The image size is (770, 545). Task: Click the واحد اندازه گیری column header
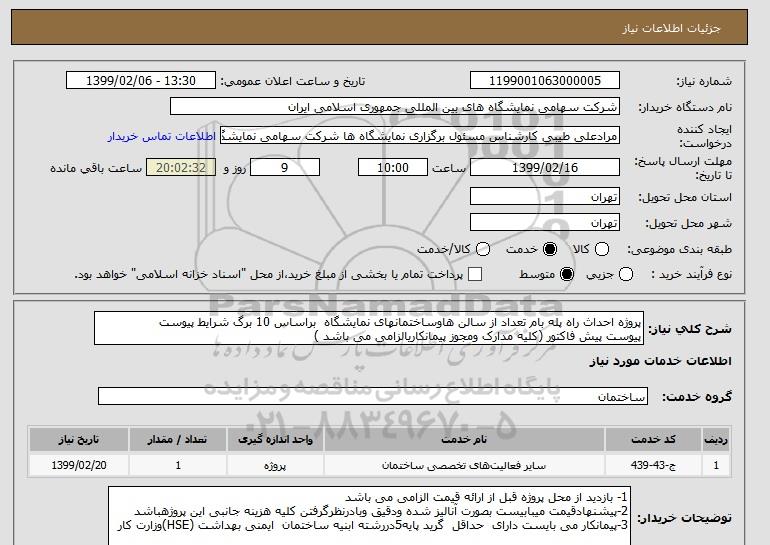pyautogui.click(x=275, y=439)
